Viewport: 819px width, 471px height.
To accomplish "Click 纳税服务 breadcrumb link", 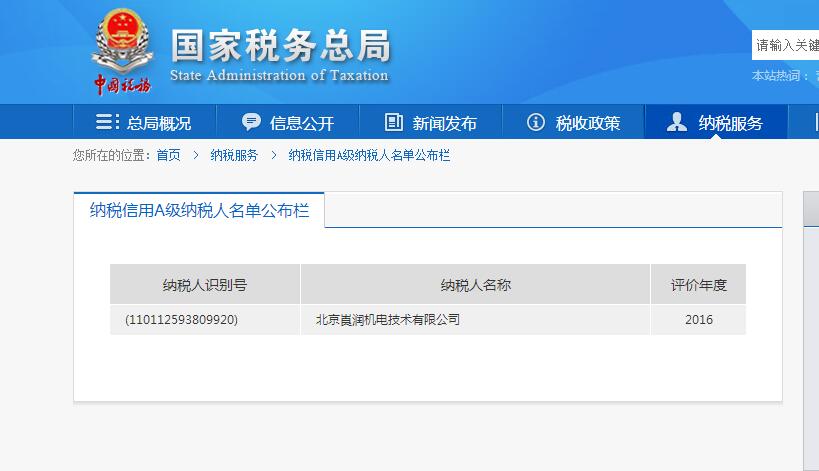I will point(234,155).
